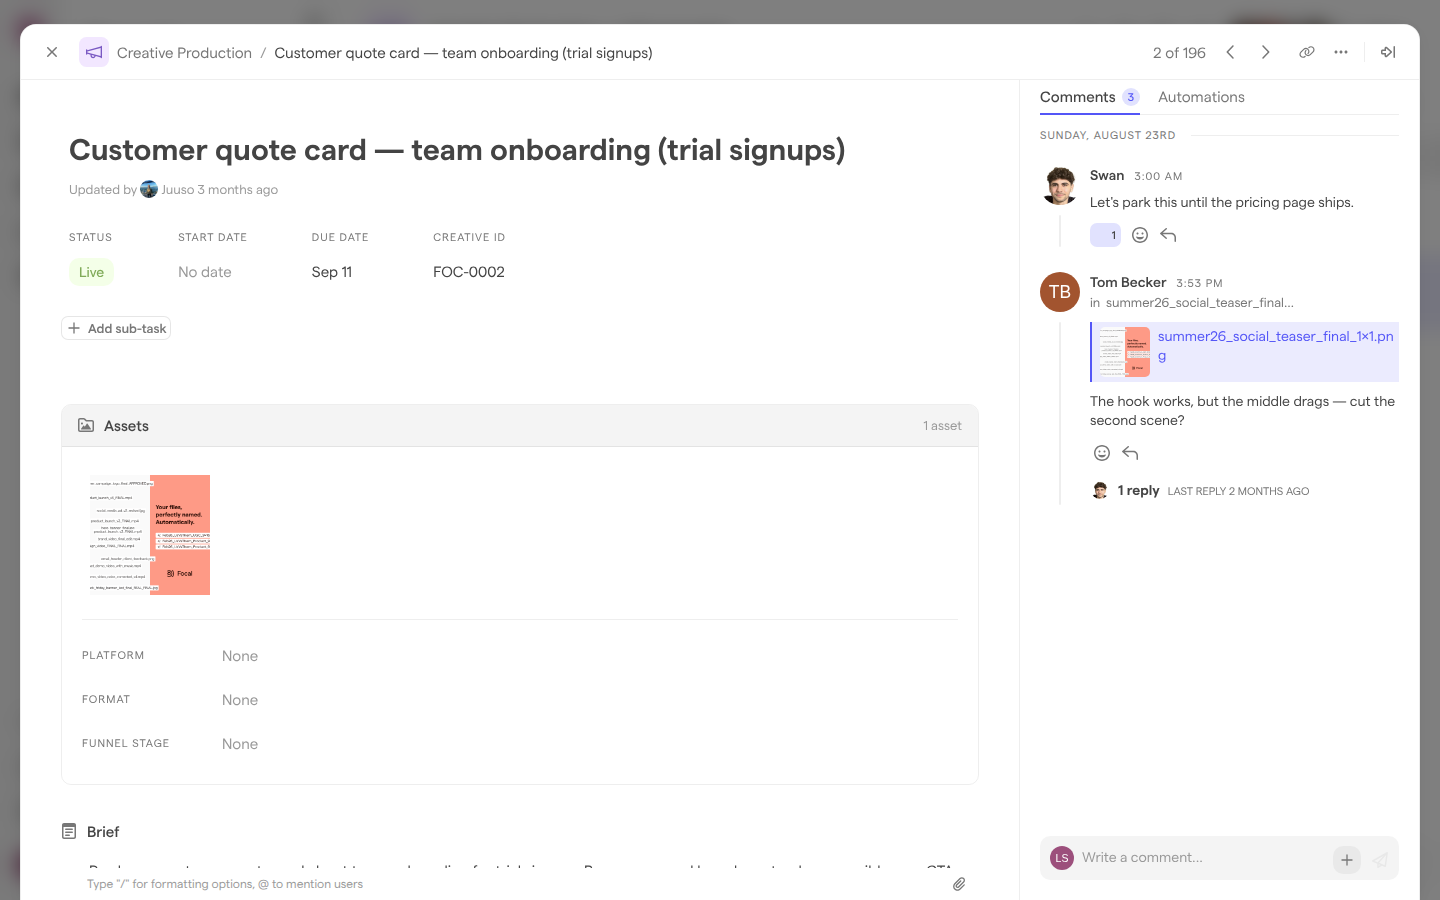Screen dimensions: 1440x900
Task: Send the comment with paper plane icon
Action: pos(1380,859)
